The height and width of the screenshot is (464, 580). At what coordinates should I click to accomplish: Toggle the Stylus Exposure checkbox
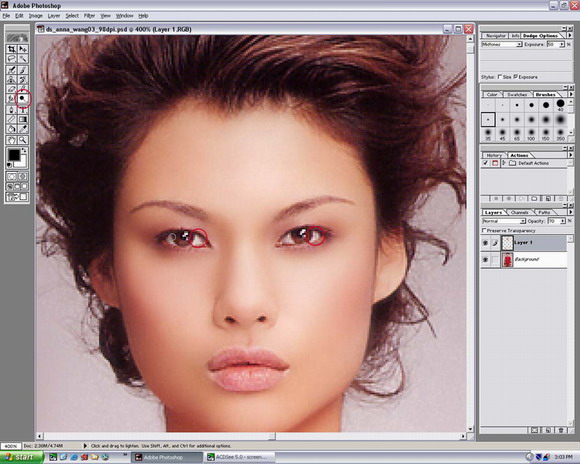(516, 77)
